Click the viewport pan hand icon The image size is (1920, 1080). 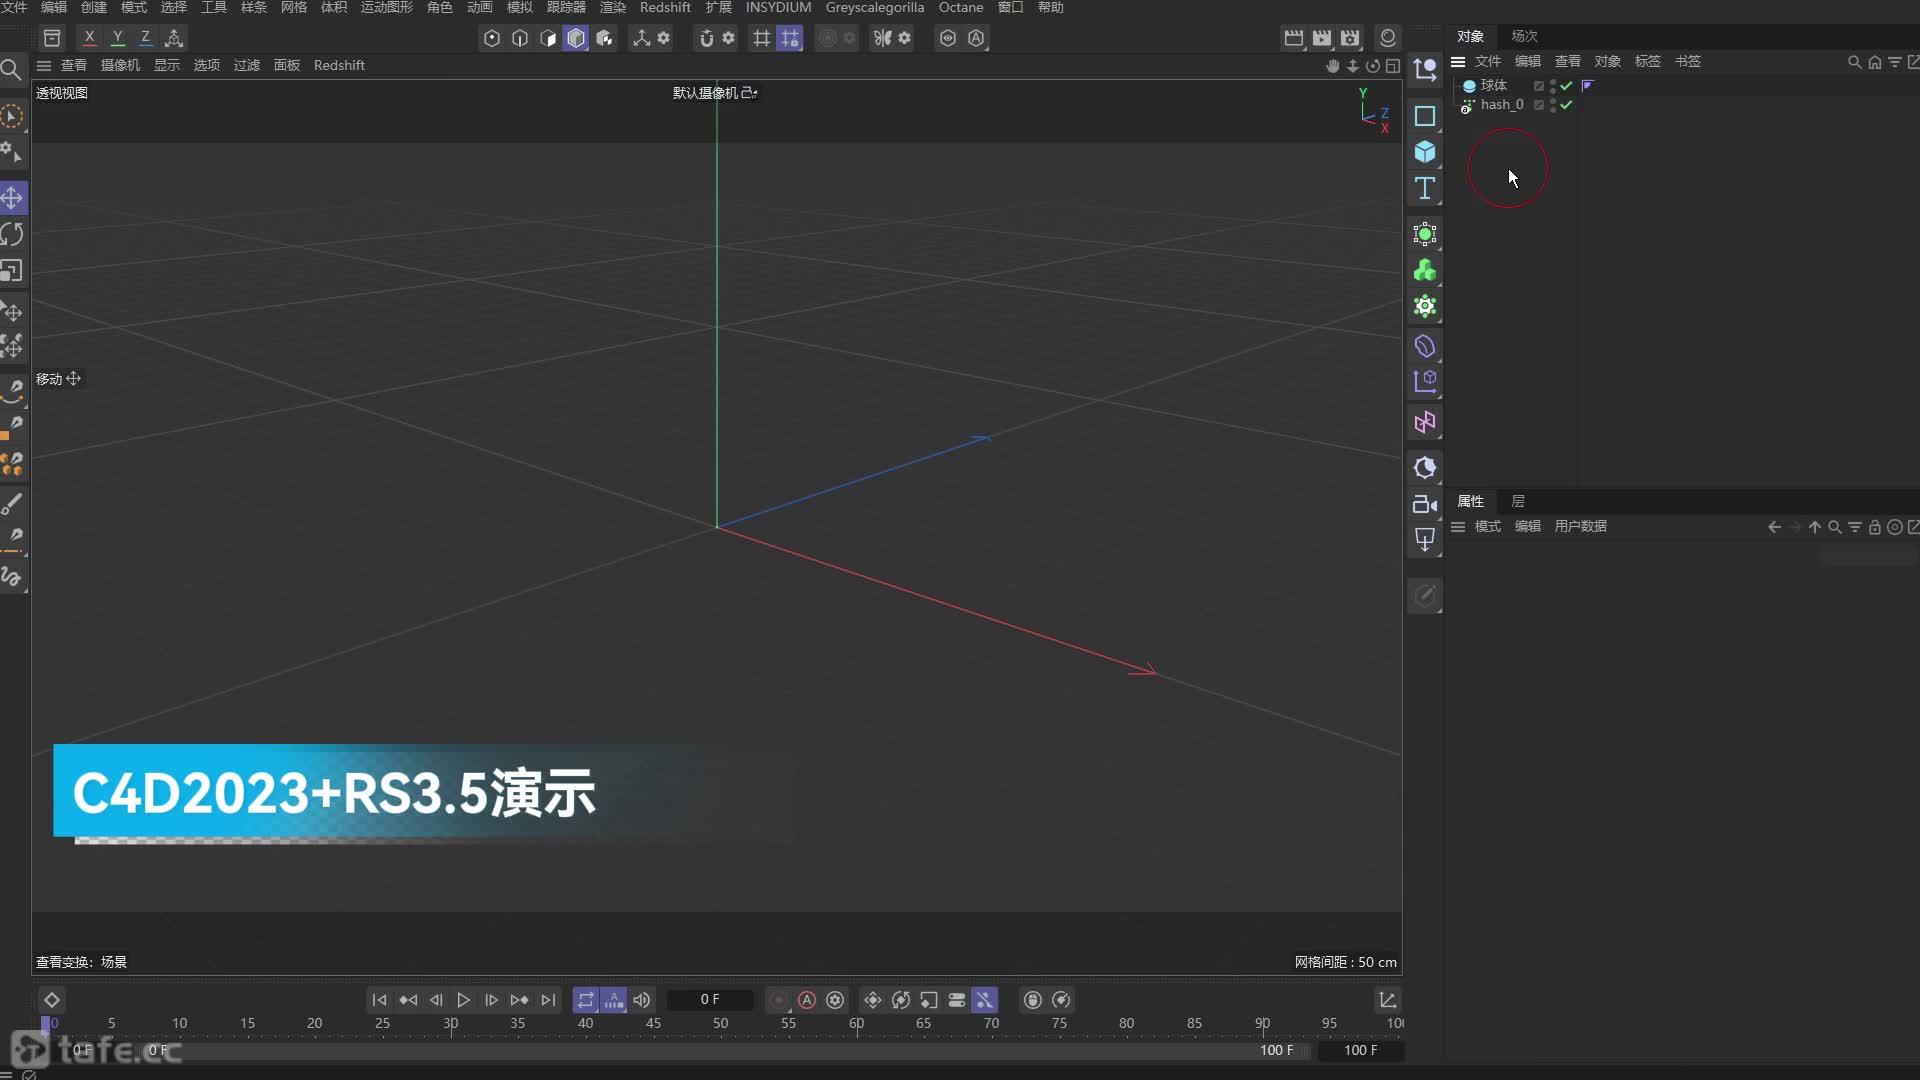click(x=1332, y=66)
